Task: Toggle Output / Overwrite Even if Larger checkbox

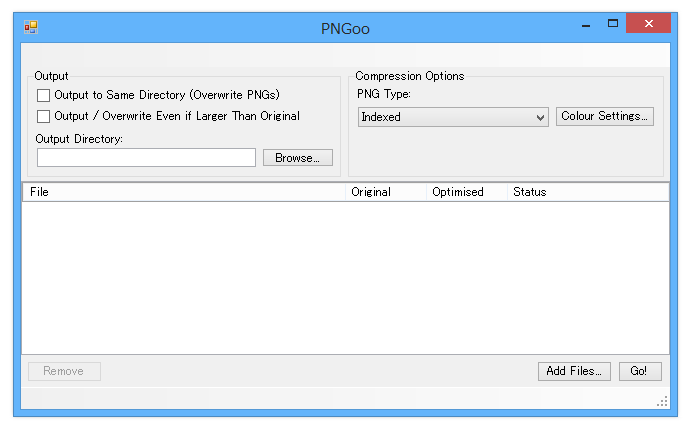Action: point(43,117)
